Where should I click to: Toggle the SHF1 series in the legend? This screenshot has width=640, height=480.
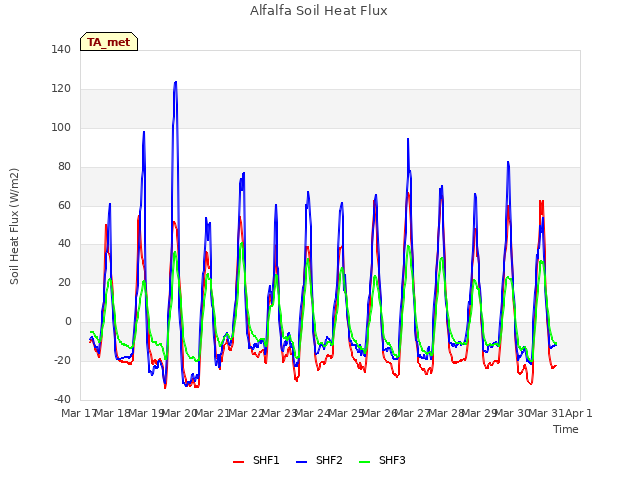(256, 460)
